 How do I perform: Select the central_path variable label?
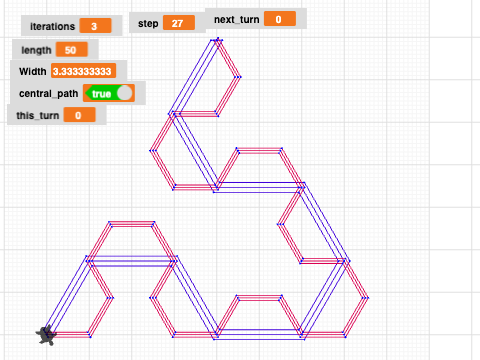(x=48, y=94)
